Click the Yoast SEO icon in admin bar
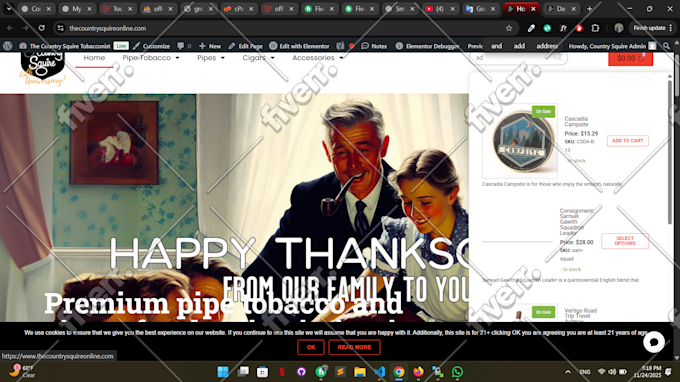 pyautogui.click(x=340, y=46)
